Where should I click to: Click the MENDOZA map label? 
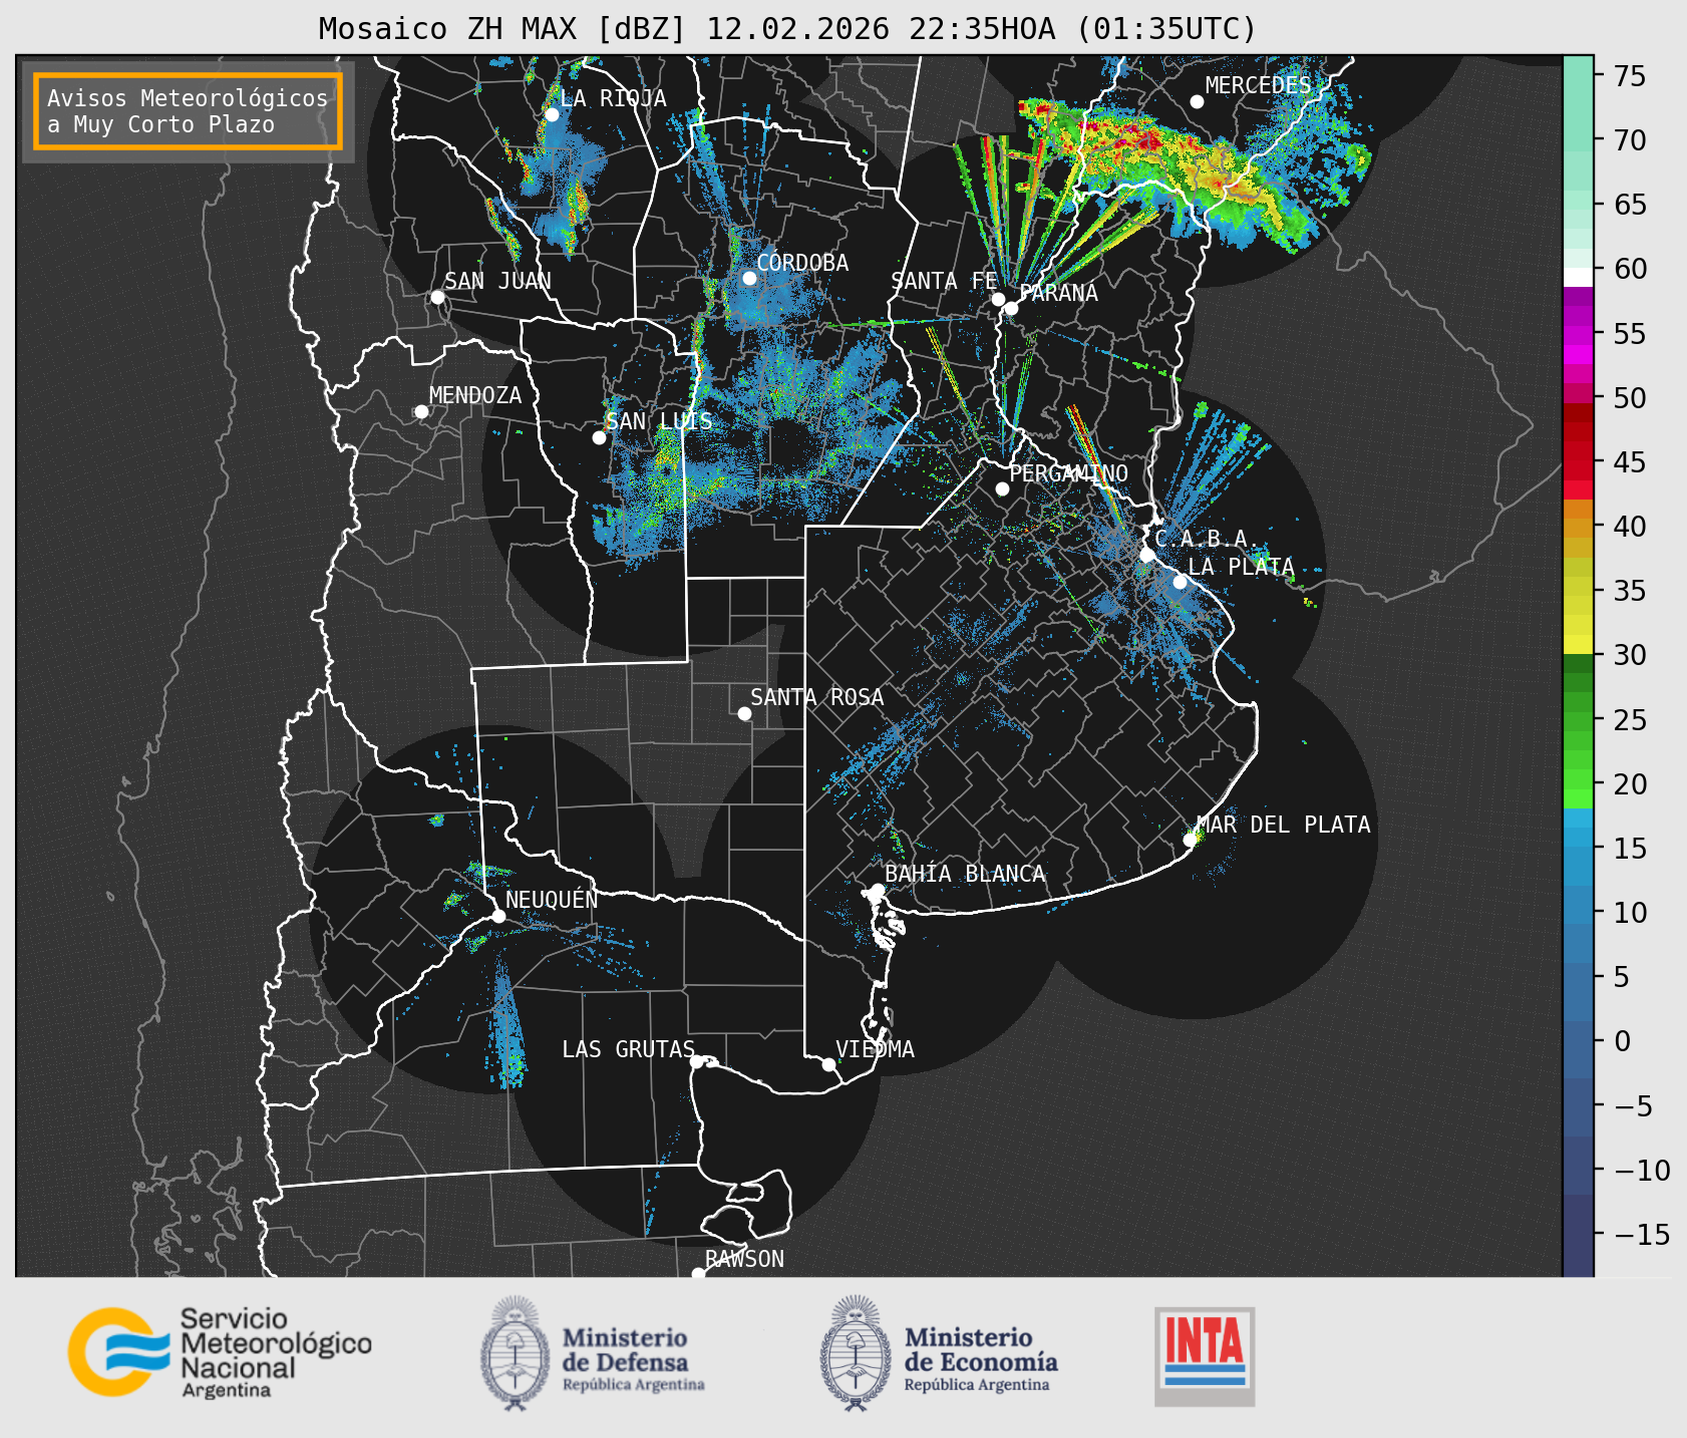tap(475, 395)
